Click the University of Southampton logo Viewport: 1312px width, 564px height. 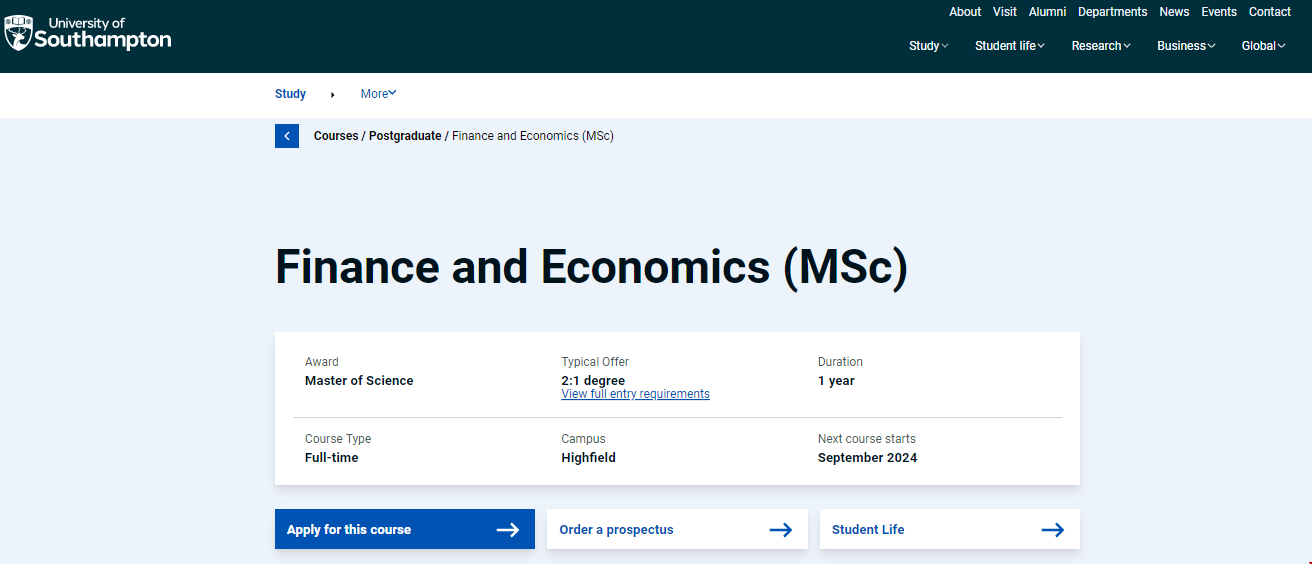88,33
